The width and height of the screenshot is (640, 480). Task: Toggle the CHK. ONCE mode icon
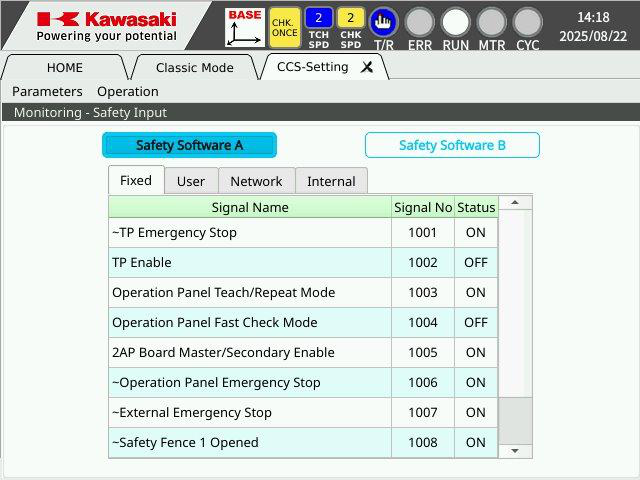284,27
